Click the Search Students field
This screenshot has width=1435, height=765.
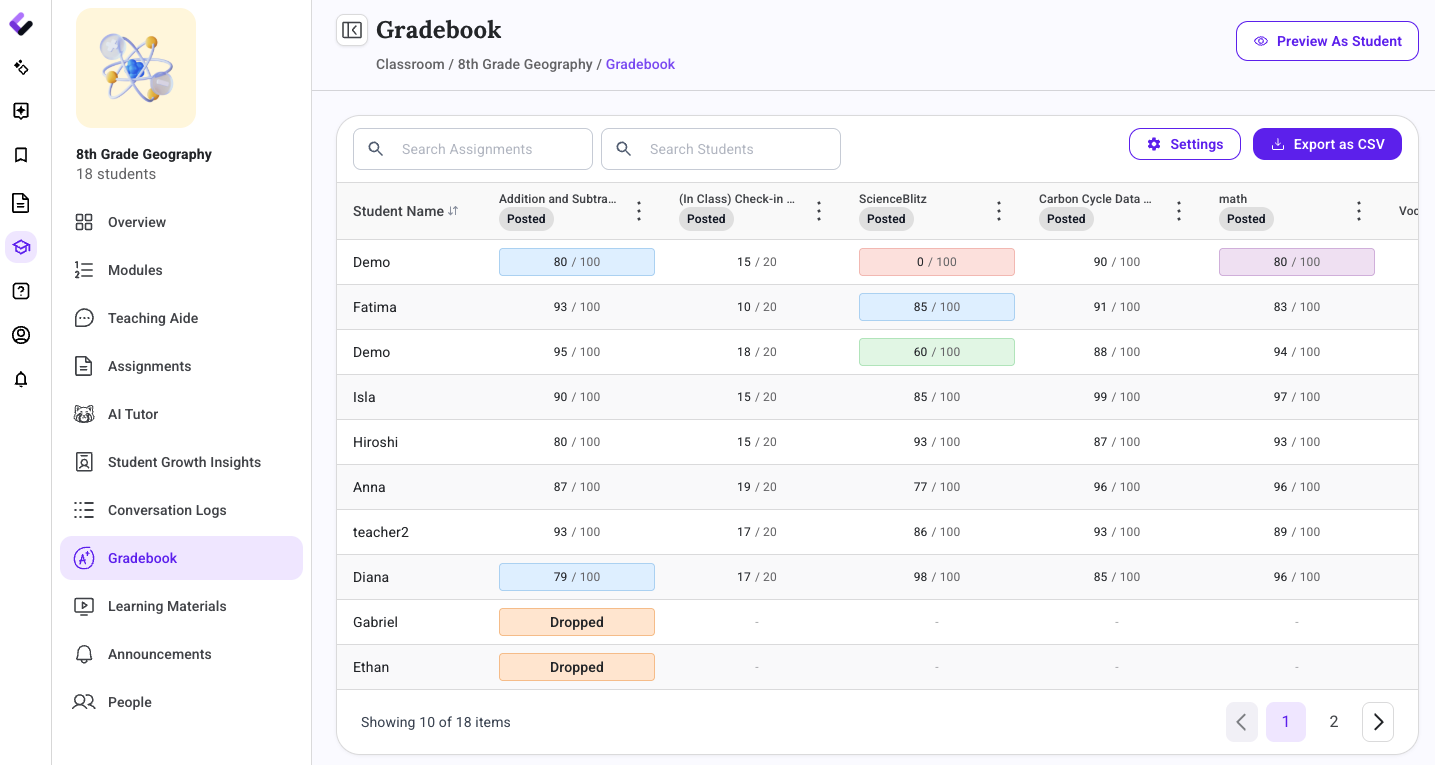[x=721, y=149]
